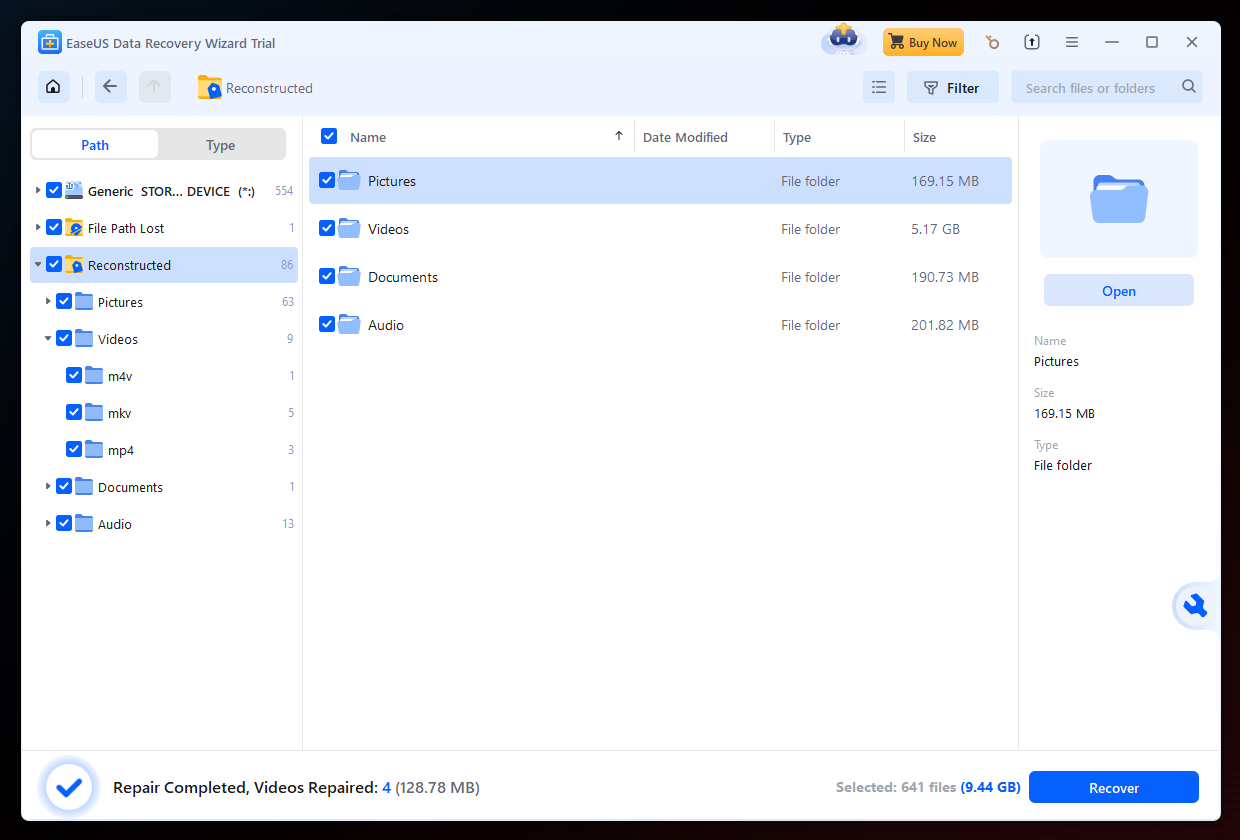Click the EaseUS app logo icon

click(x=50, y=43)
